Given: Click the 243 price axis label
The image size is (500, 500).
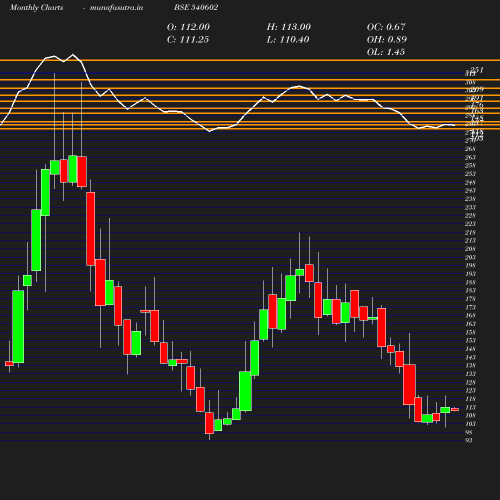Looking at the screenshot, I should (470, 190).
